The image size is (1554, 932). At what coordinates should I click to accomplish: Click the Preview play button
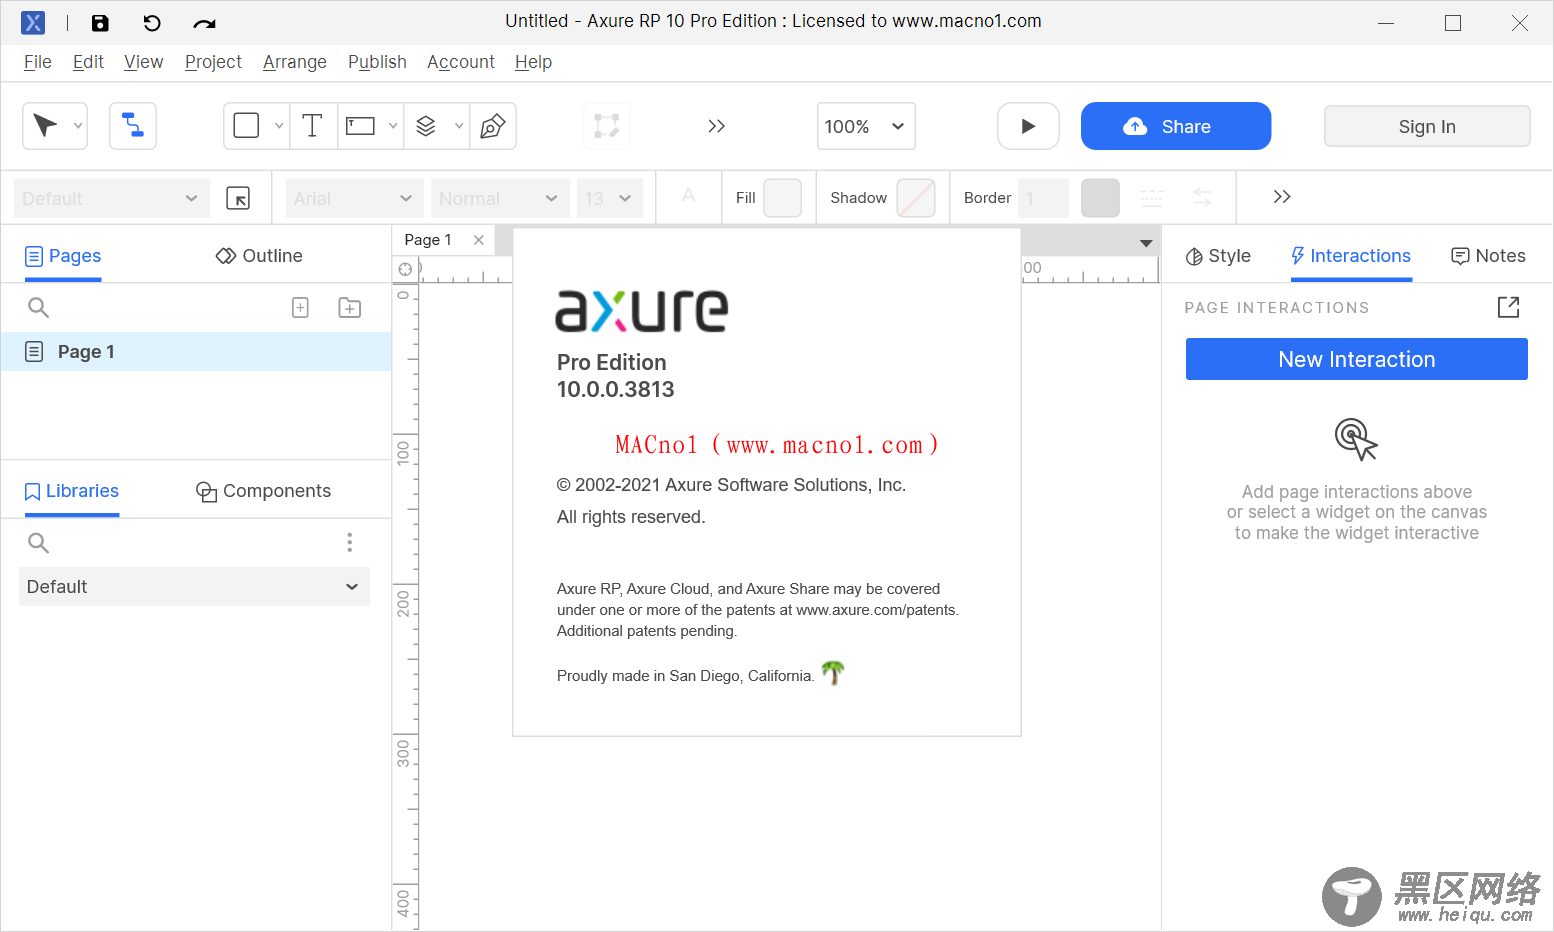tap(1028, 126)
